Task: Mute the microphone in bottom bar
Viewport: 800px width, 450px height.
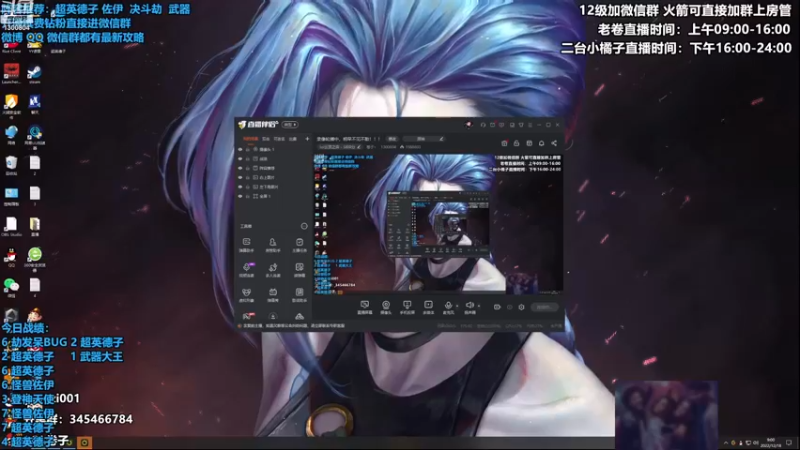Action: pos(448,307)
